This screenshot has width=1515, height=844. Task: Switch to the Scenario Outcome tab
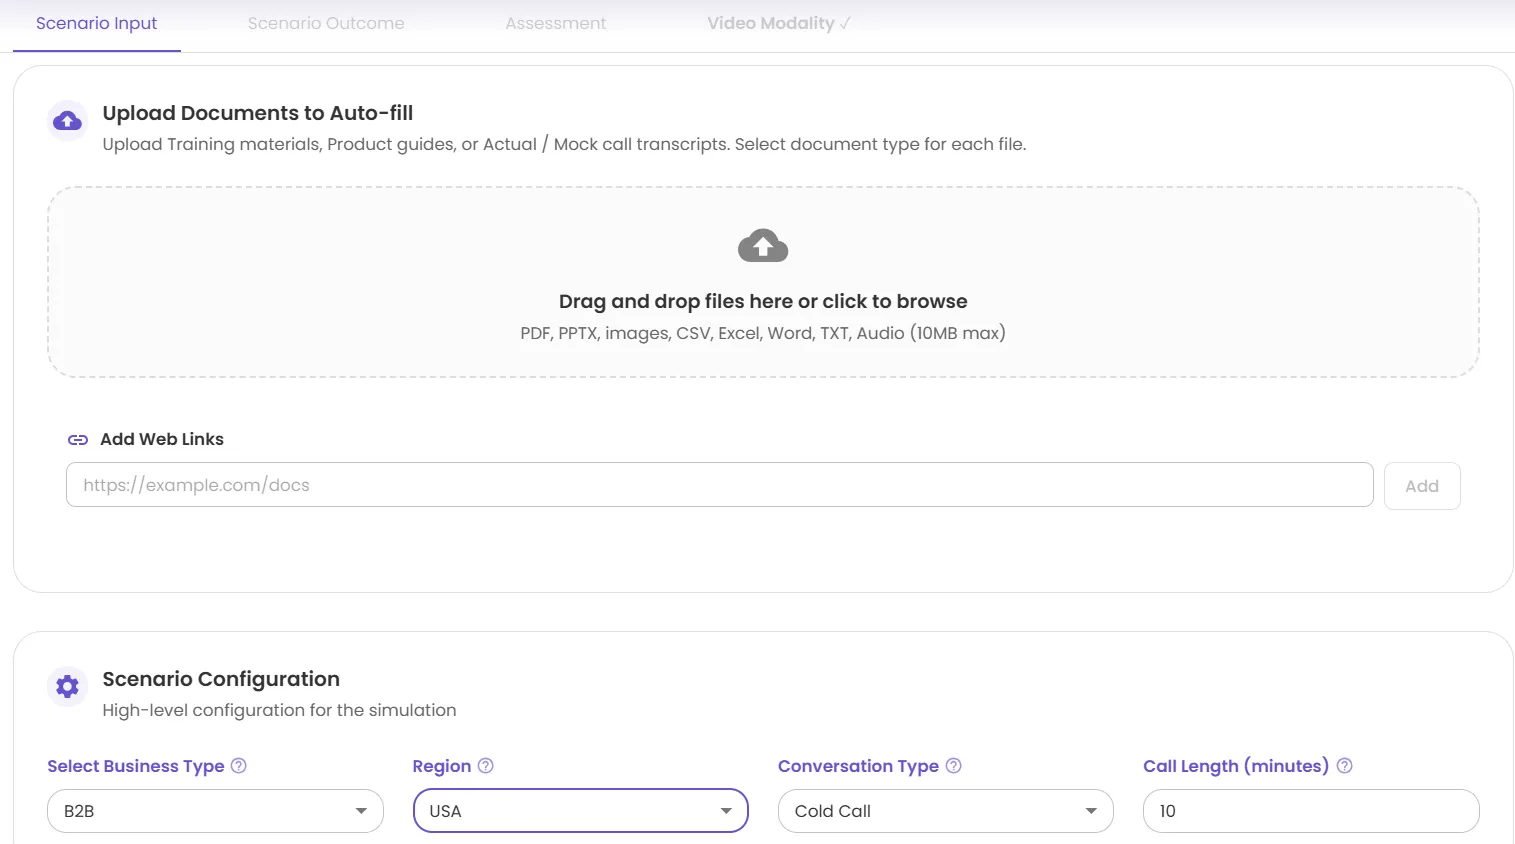[x=326, y=24]
